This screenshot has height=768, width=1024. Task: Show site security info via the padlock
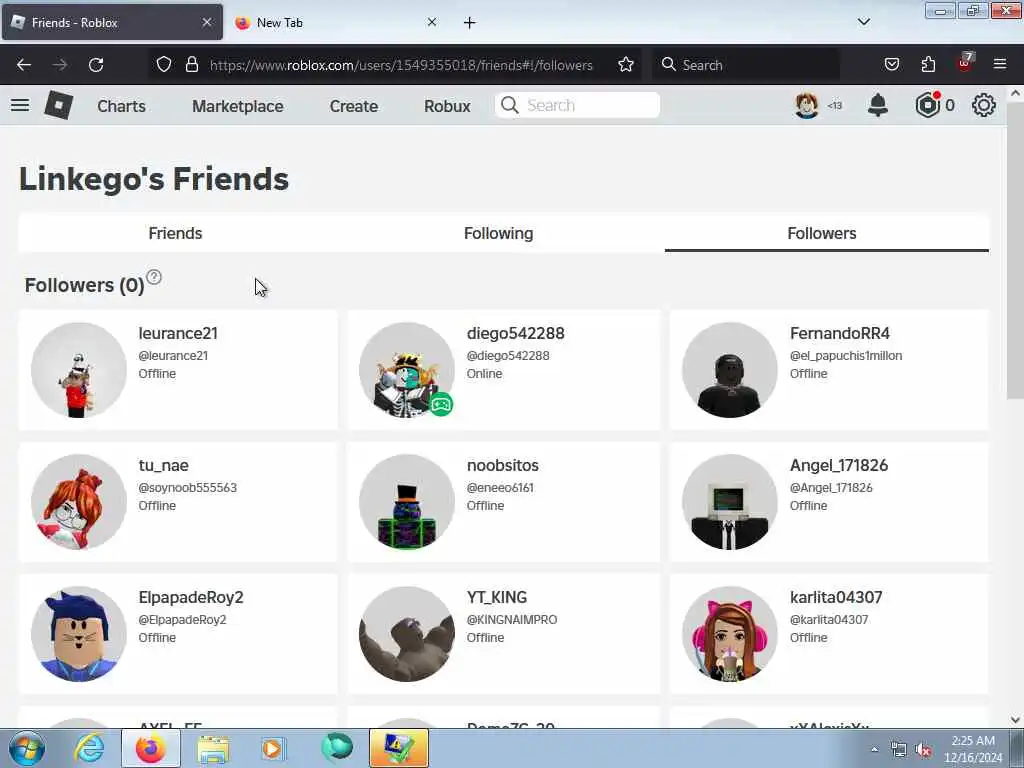[191, 65]
